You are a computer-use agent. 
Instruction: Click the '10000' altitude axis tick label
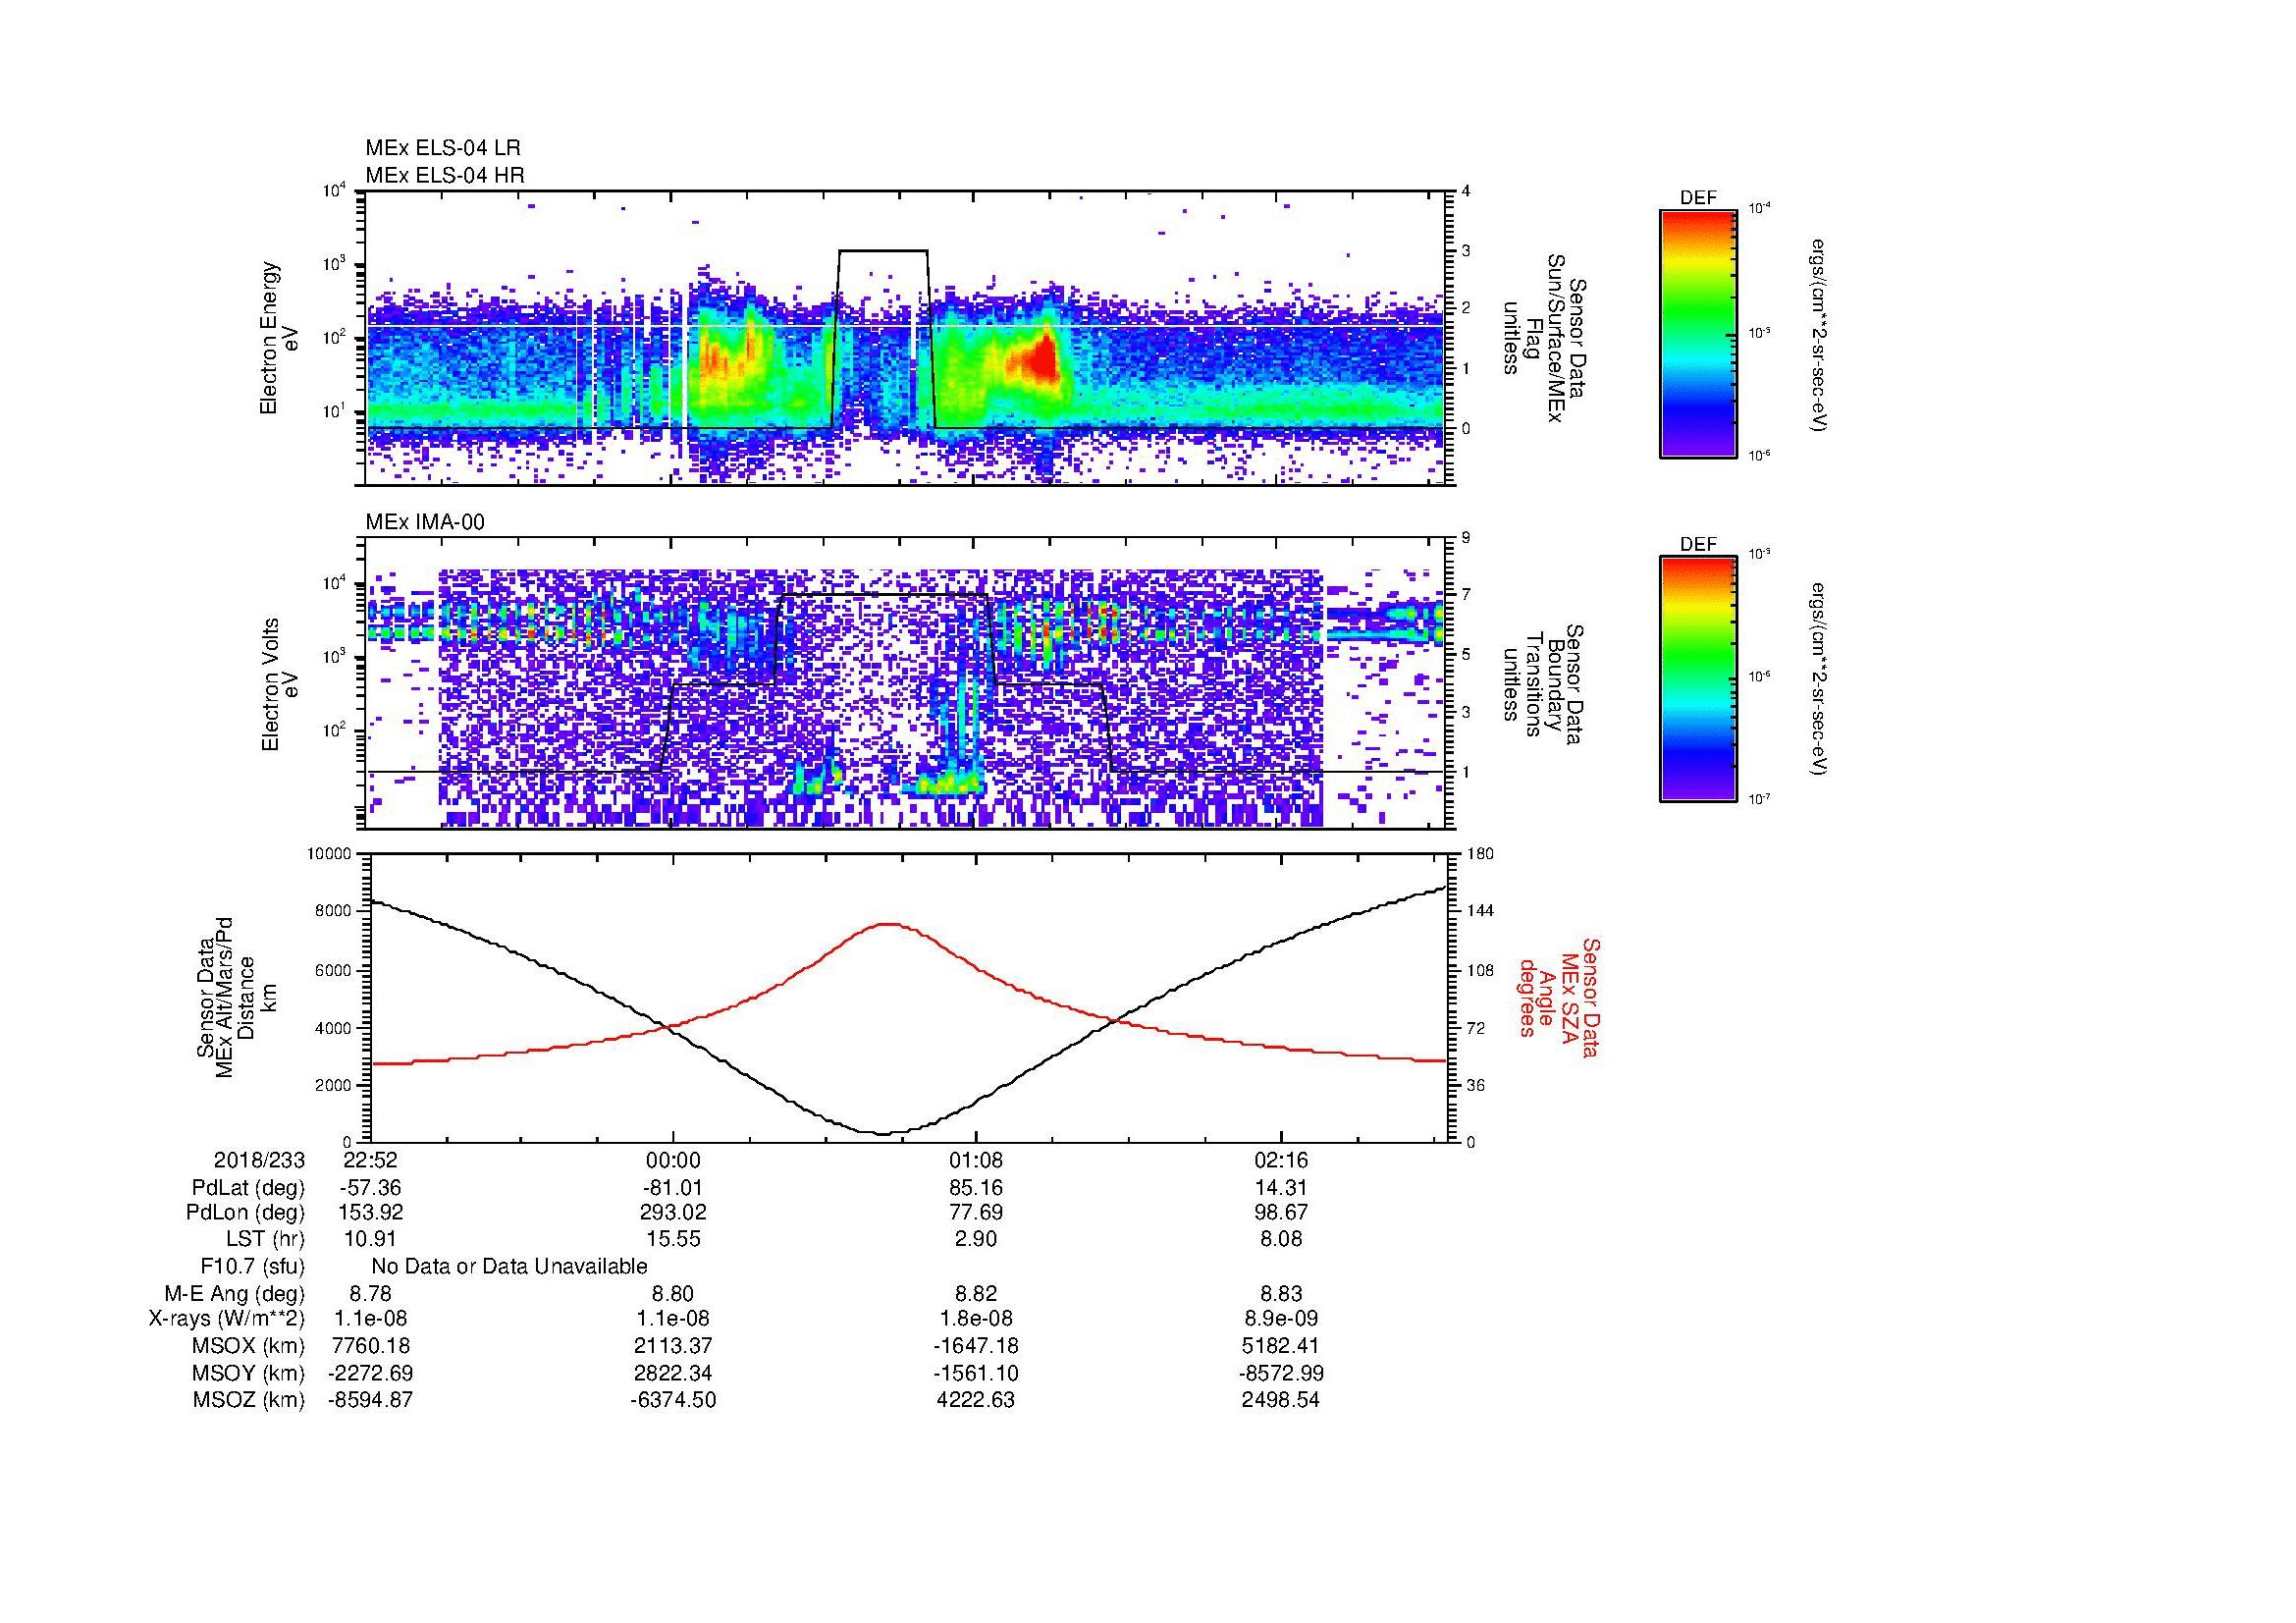coord(329,854)
